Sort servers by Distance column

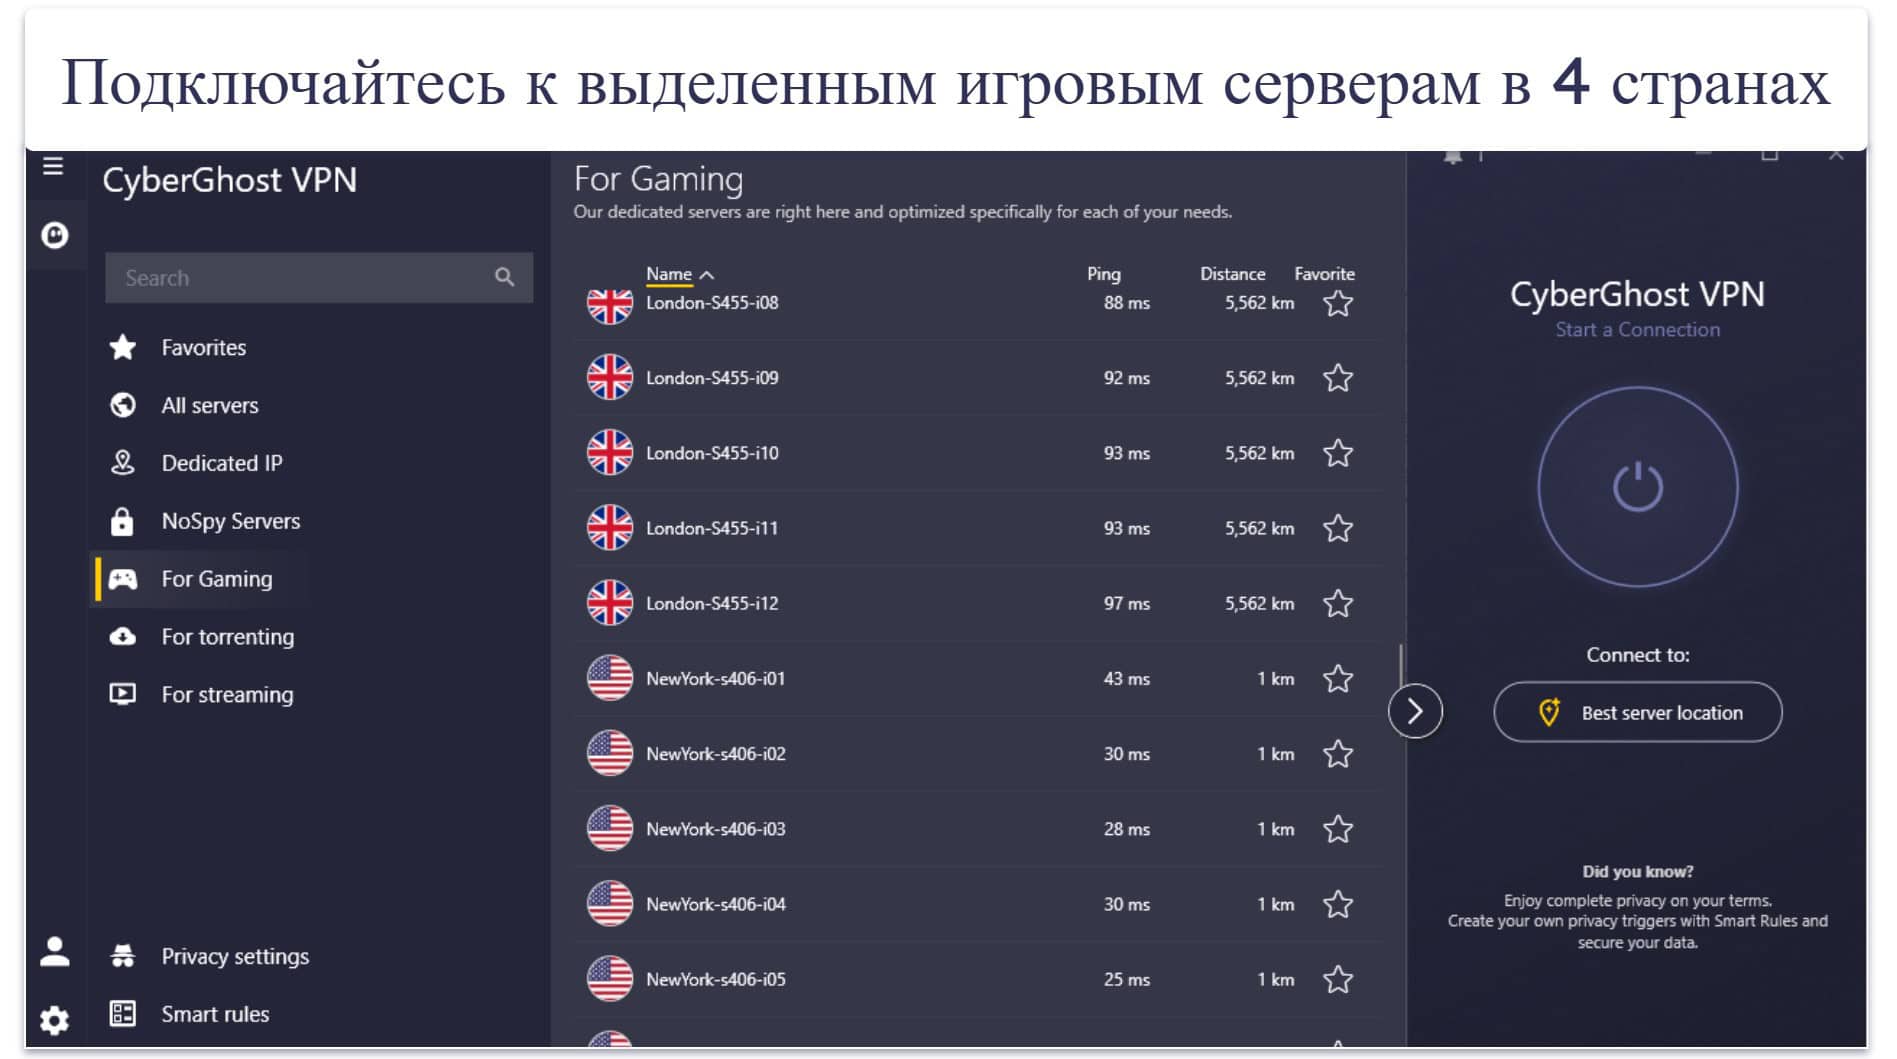pos(1232,274)
